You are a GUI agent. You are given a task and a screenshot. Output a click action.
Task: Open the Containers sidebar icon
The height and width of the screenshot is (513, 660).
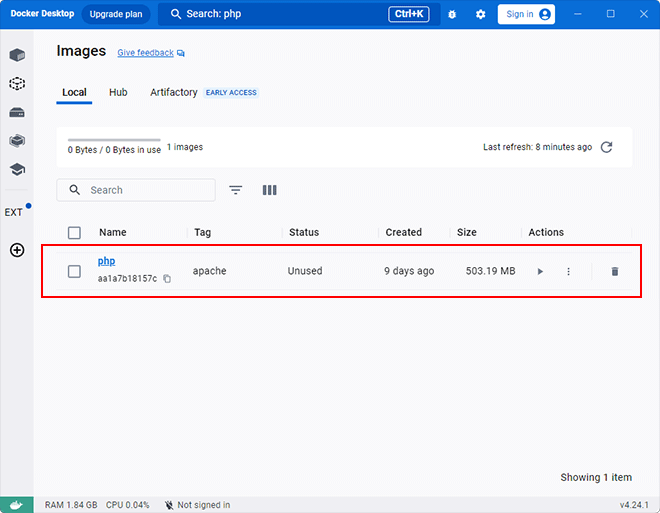tap(17, 55)
